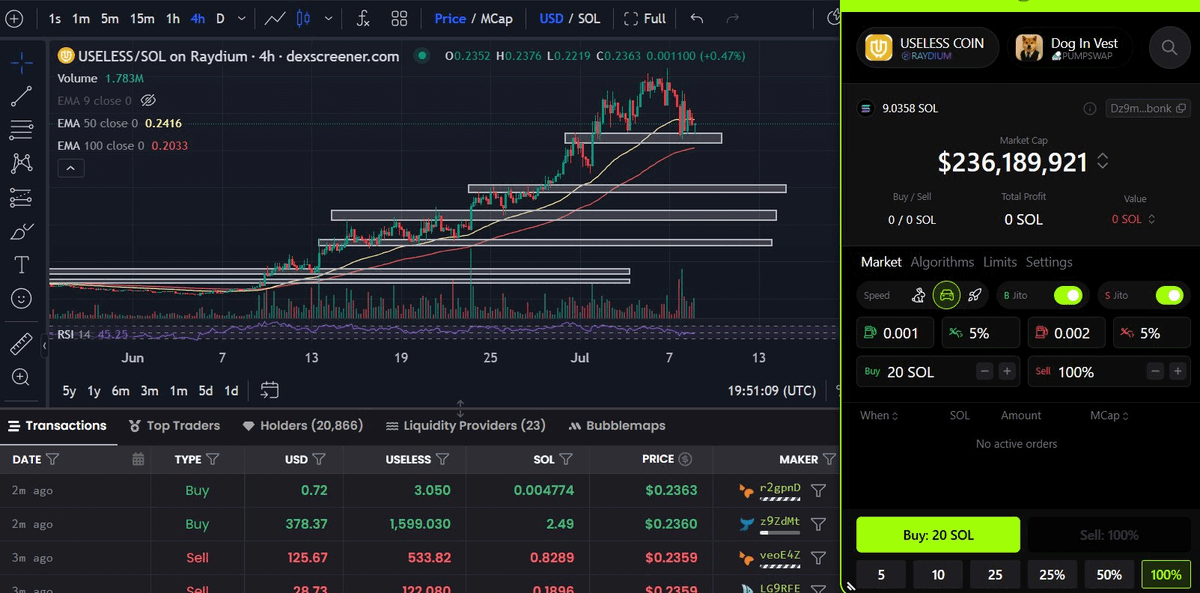Toggle the S Jito switch
This screenshot has height=593, width=1200.
[1169, 295]
